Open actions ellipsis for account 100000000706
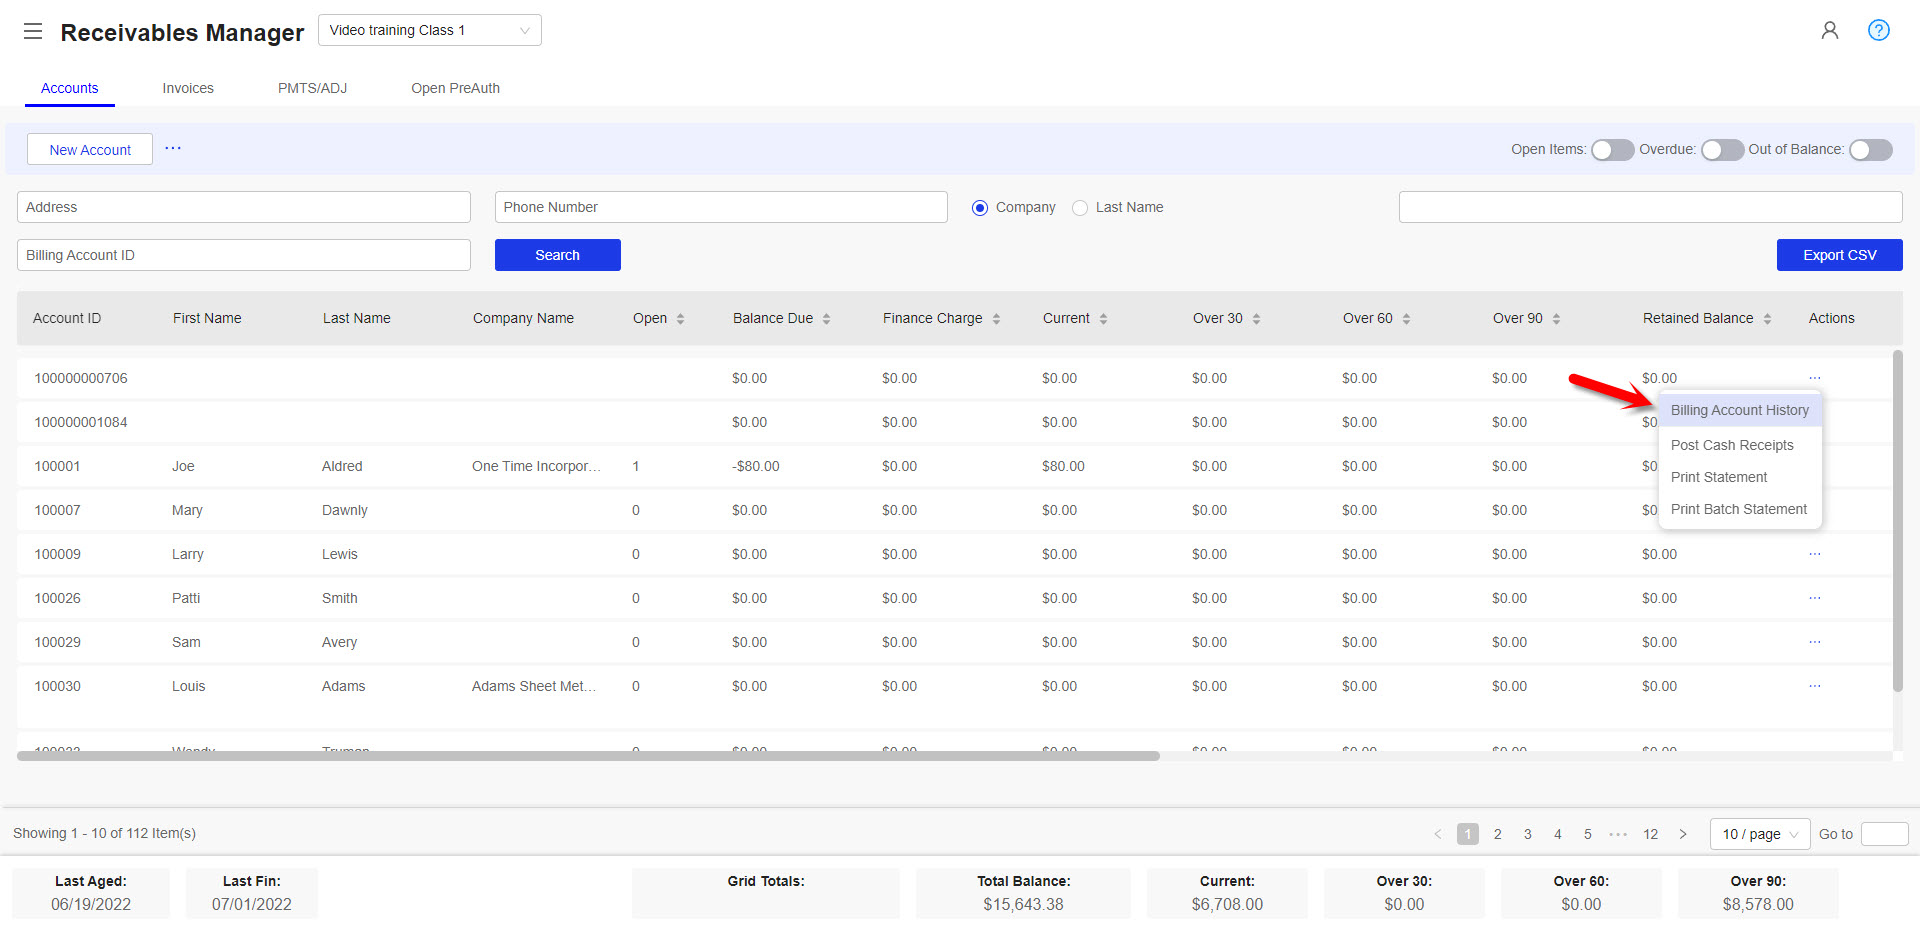Viewport: 1920px width, 937px height. click(1814, 378)
